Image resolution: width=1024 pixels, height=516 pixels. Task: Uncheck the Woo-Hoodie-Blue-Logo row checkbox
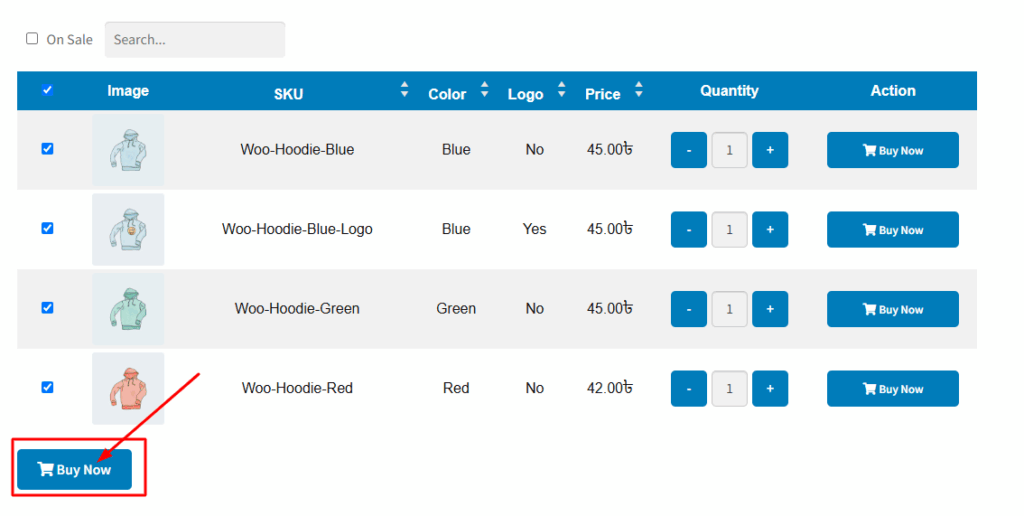point(47,228)
